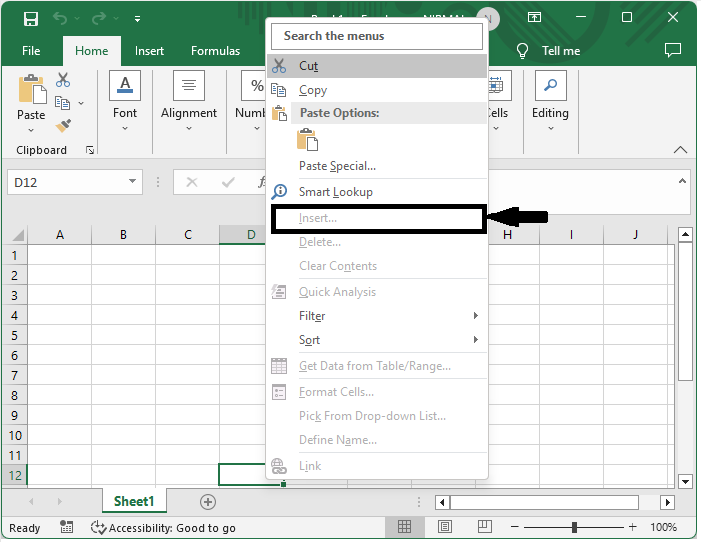Click the Tell me lightbulb icon
This screenshot has width=701, height=542.
pos(522,51)
